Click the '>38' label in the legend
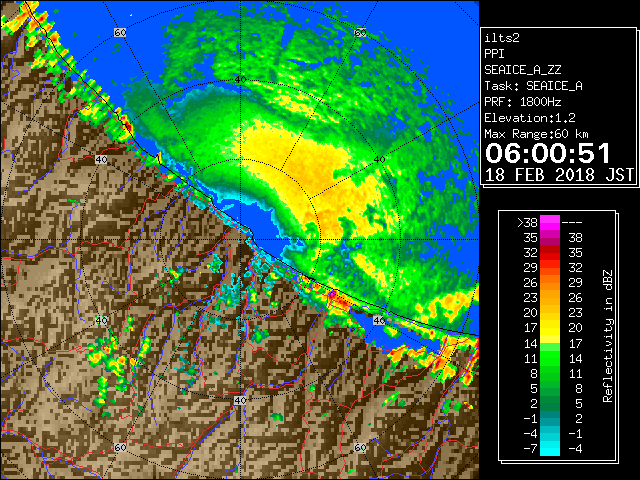 click(x=527, y=222)
